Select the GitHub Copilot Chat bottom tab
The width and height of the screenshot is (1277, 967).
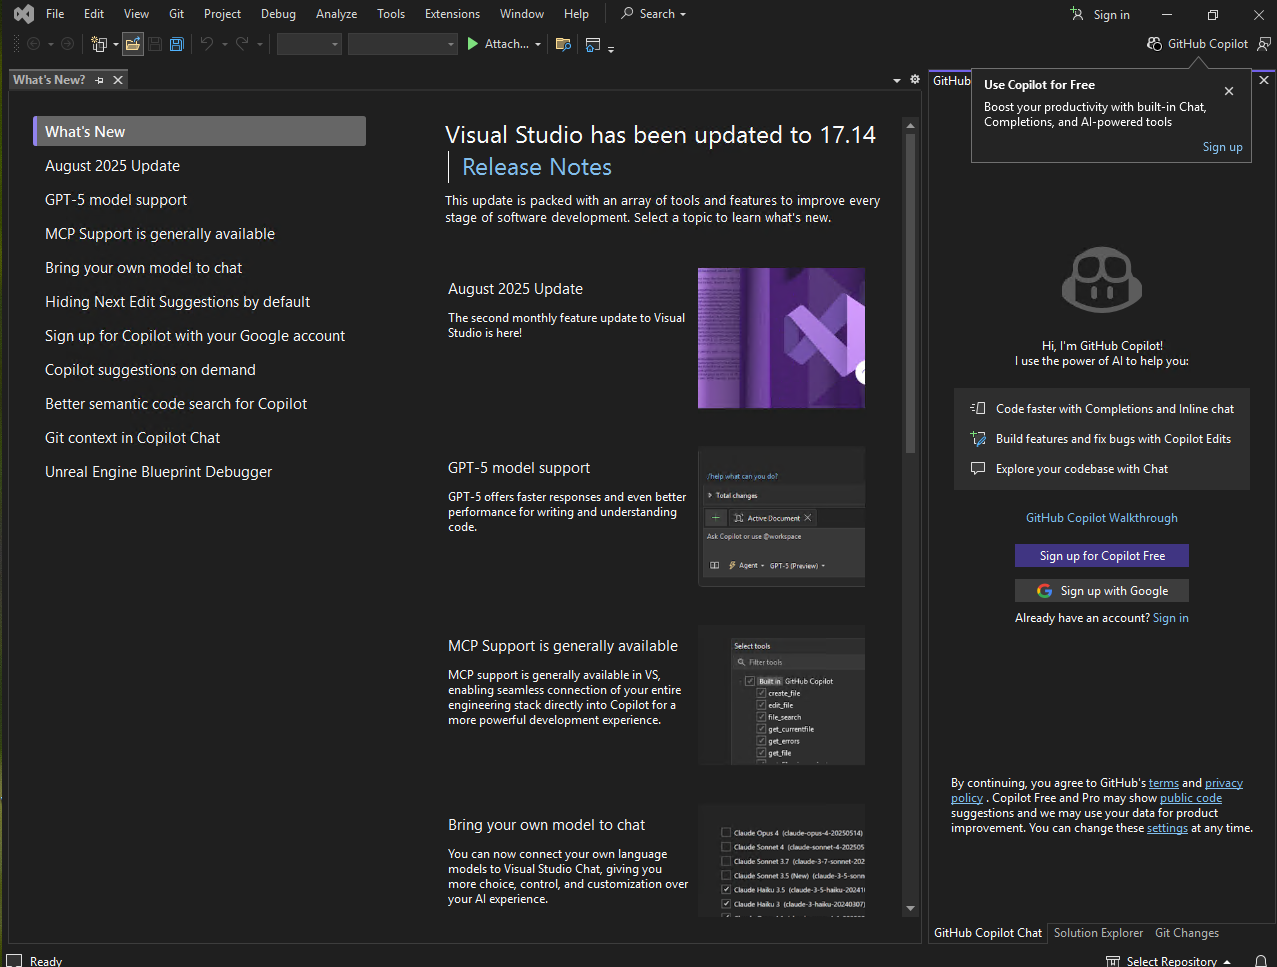pyautogui.click(x=988, y=933)
